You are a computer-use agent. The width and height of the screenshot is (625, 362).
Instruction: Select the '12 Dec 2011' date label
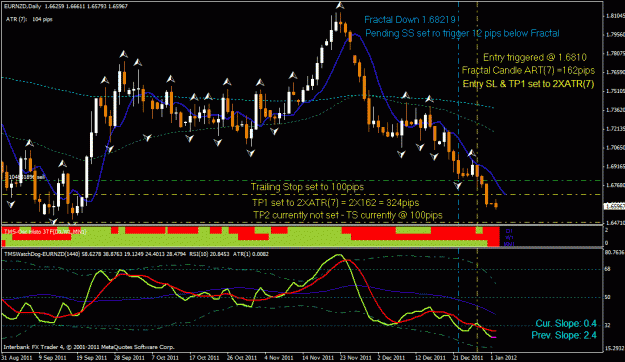pos(429,358)
